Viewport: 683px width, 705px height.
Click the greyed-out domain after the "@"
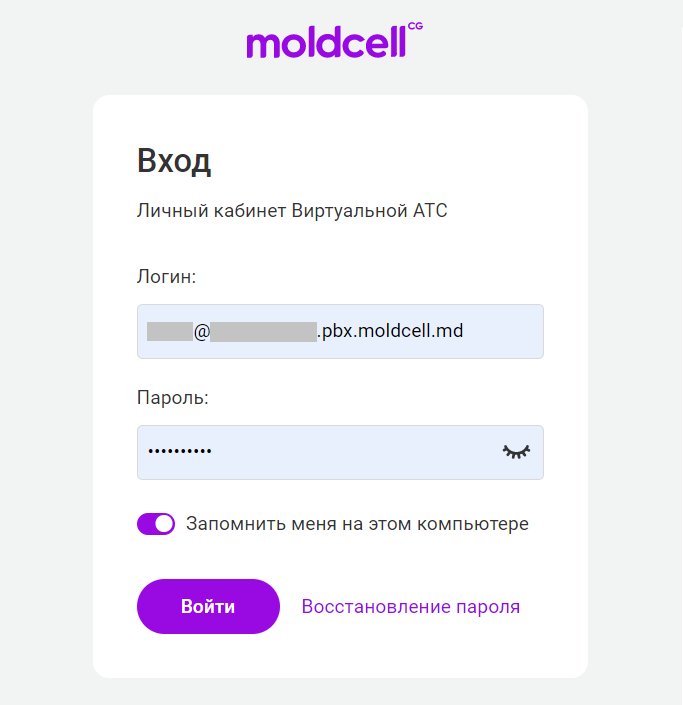click(x=264, y=331)
